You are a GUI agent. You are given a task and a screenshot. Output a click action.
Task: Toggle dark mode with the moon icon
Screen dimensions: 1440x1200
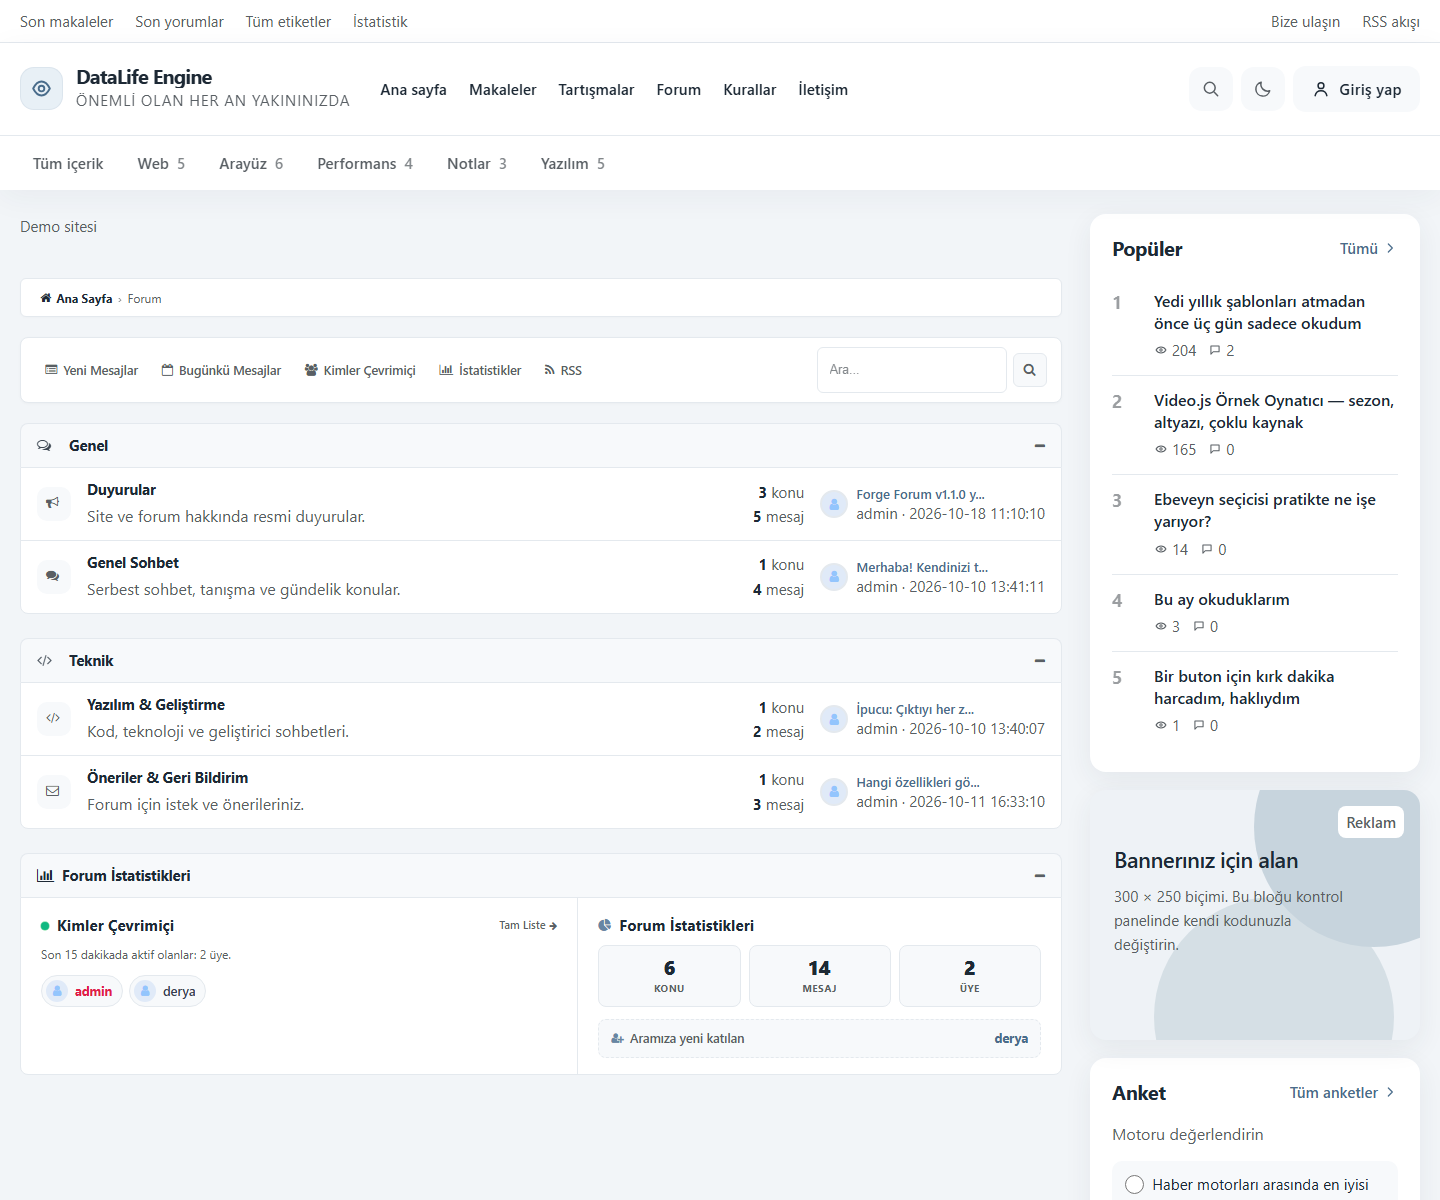pyautogui.click(x=1263, y=89)
